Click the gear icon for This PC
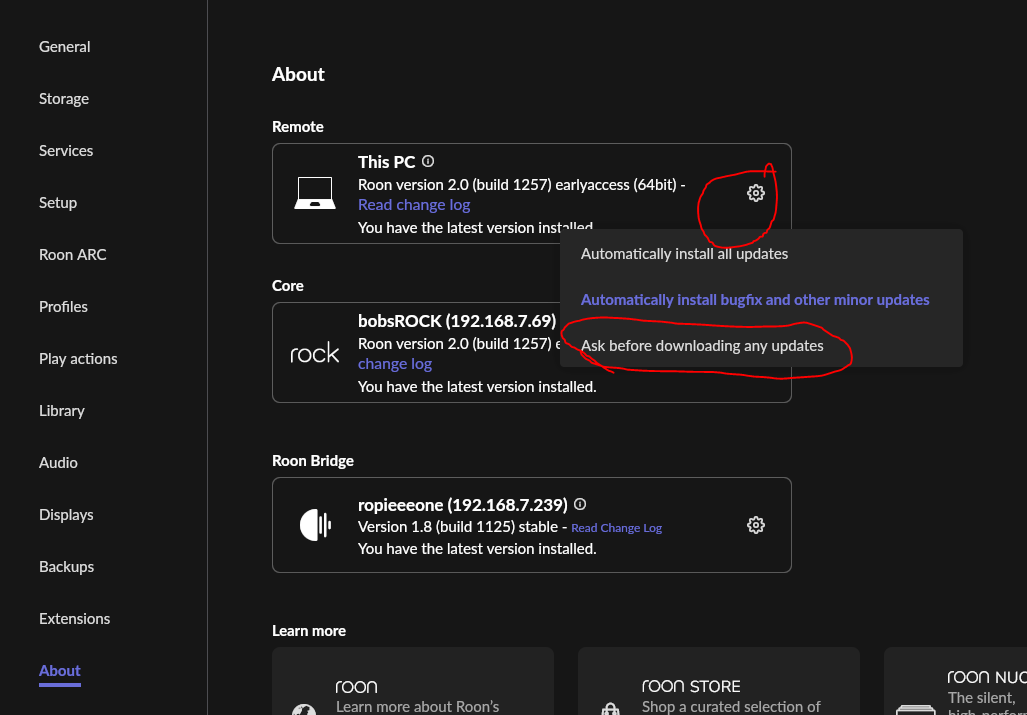The height and width of the screenshot is (715, 1027). tap(756, 193)
